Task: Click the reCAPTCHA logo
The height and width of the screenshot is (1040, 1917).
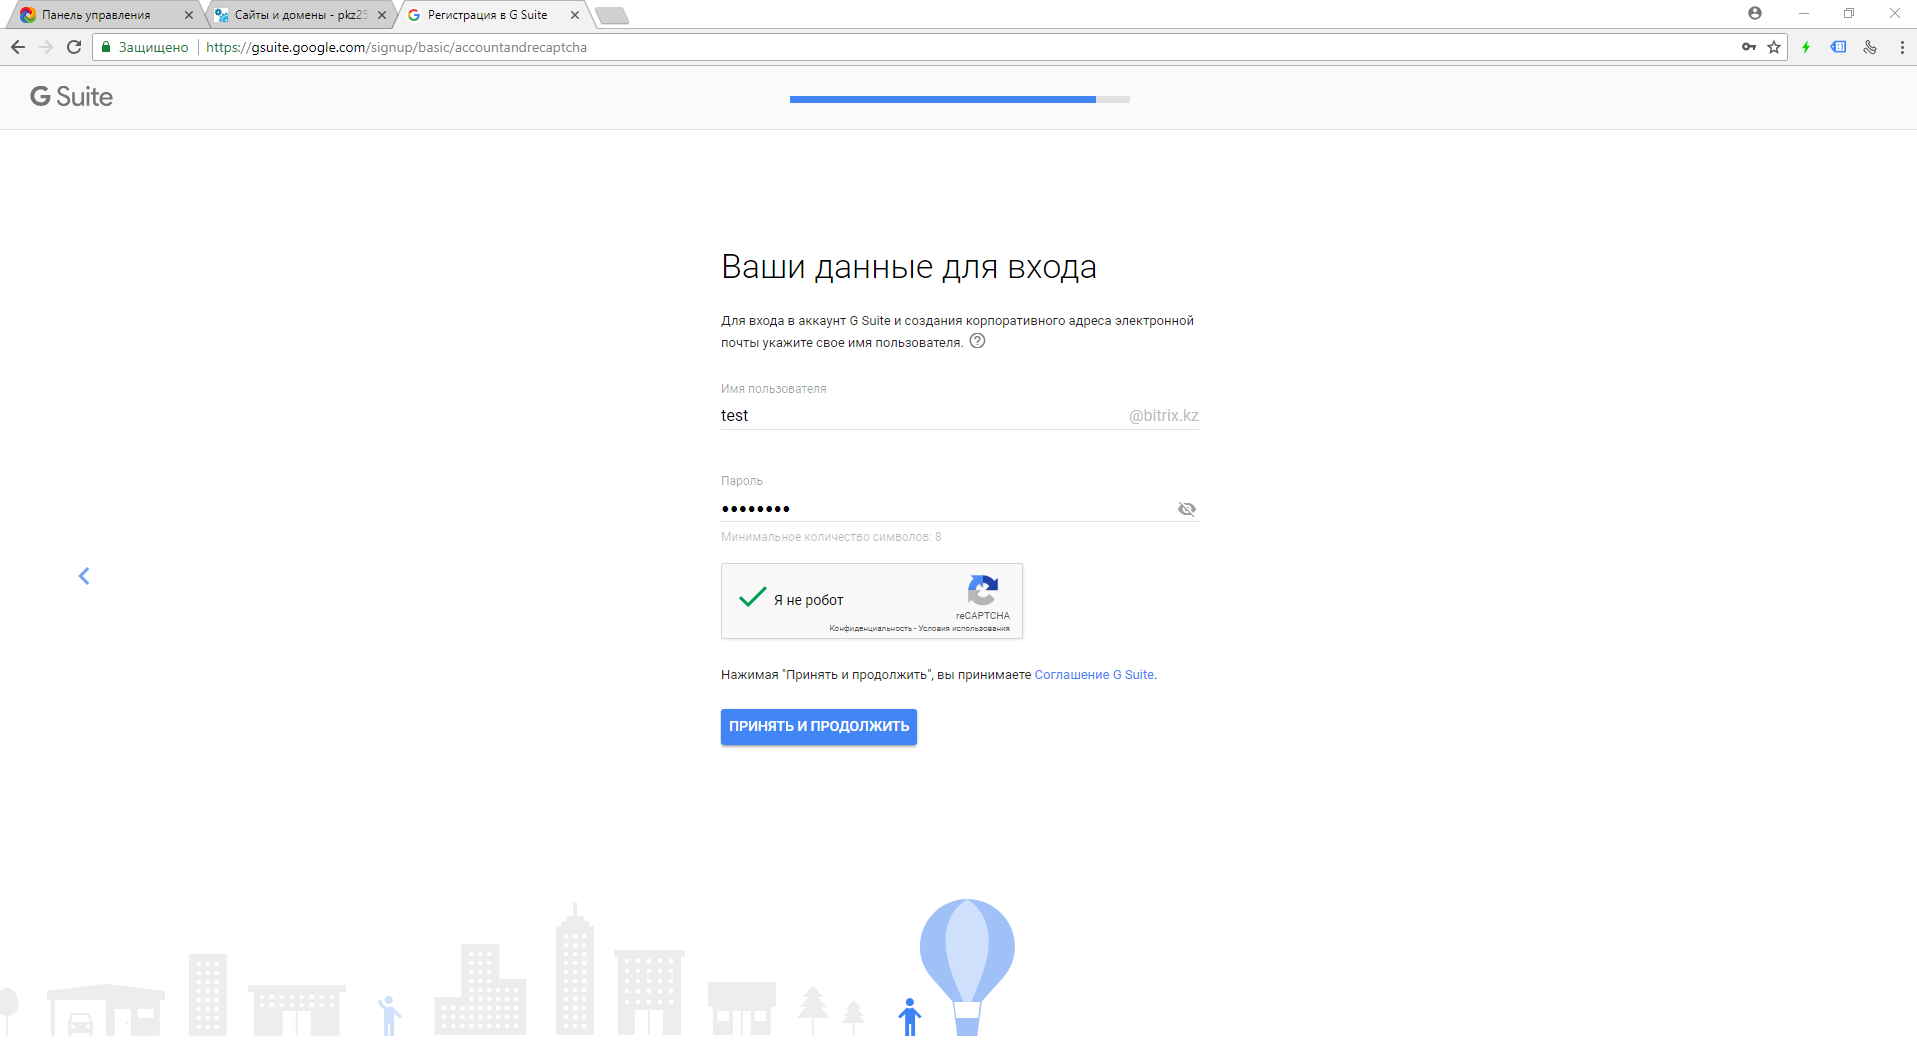Action: 983,590
